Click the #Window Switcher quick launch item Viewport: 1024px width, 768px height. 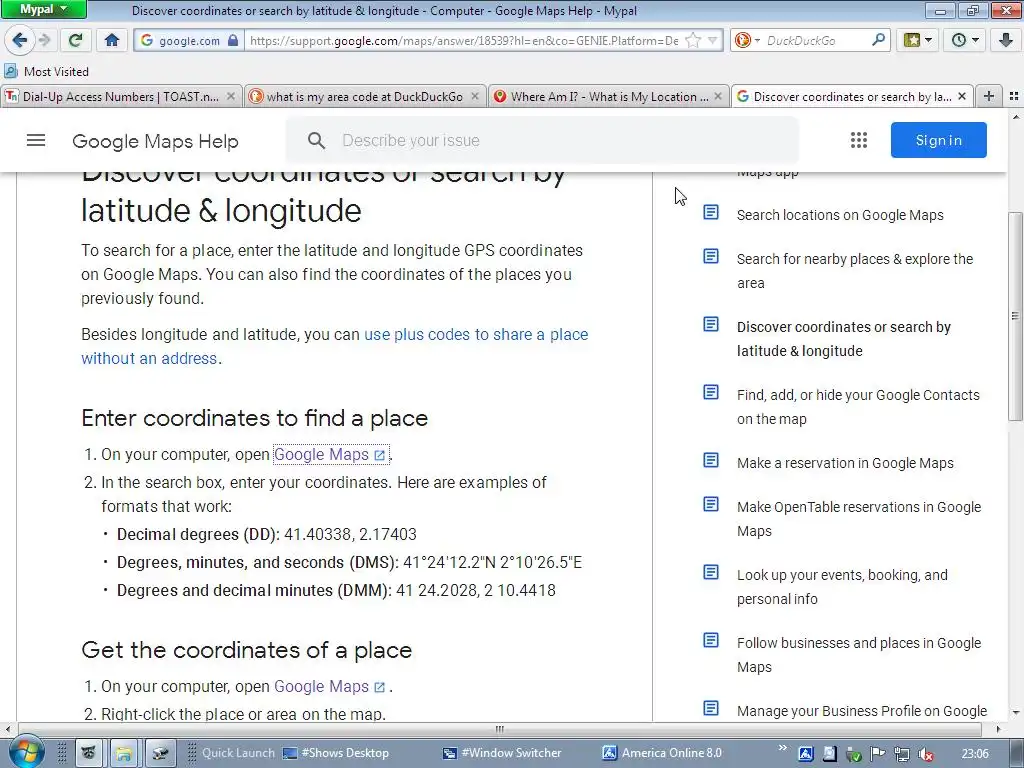tap(502, 753)
